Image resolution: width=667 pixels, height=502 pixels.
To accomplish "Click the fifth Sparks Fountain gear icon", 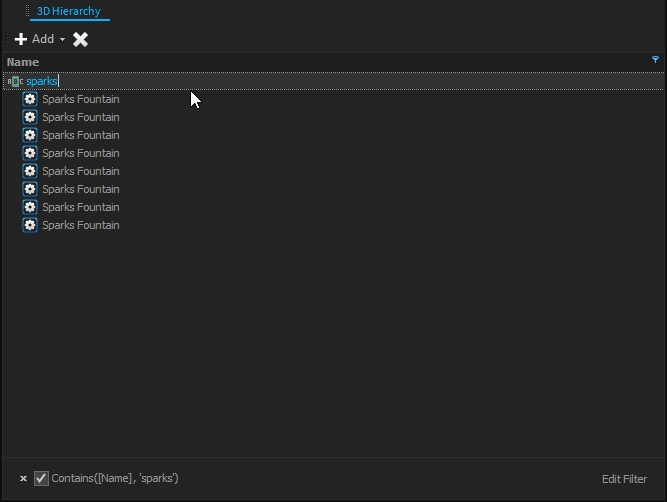I will coord(30,171).
